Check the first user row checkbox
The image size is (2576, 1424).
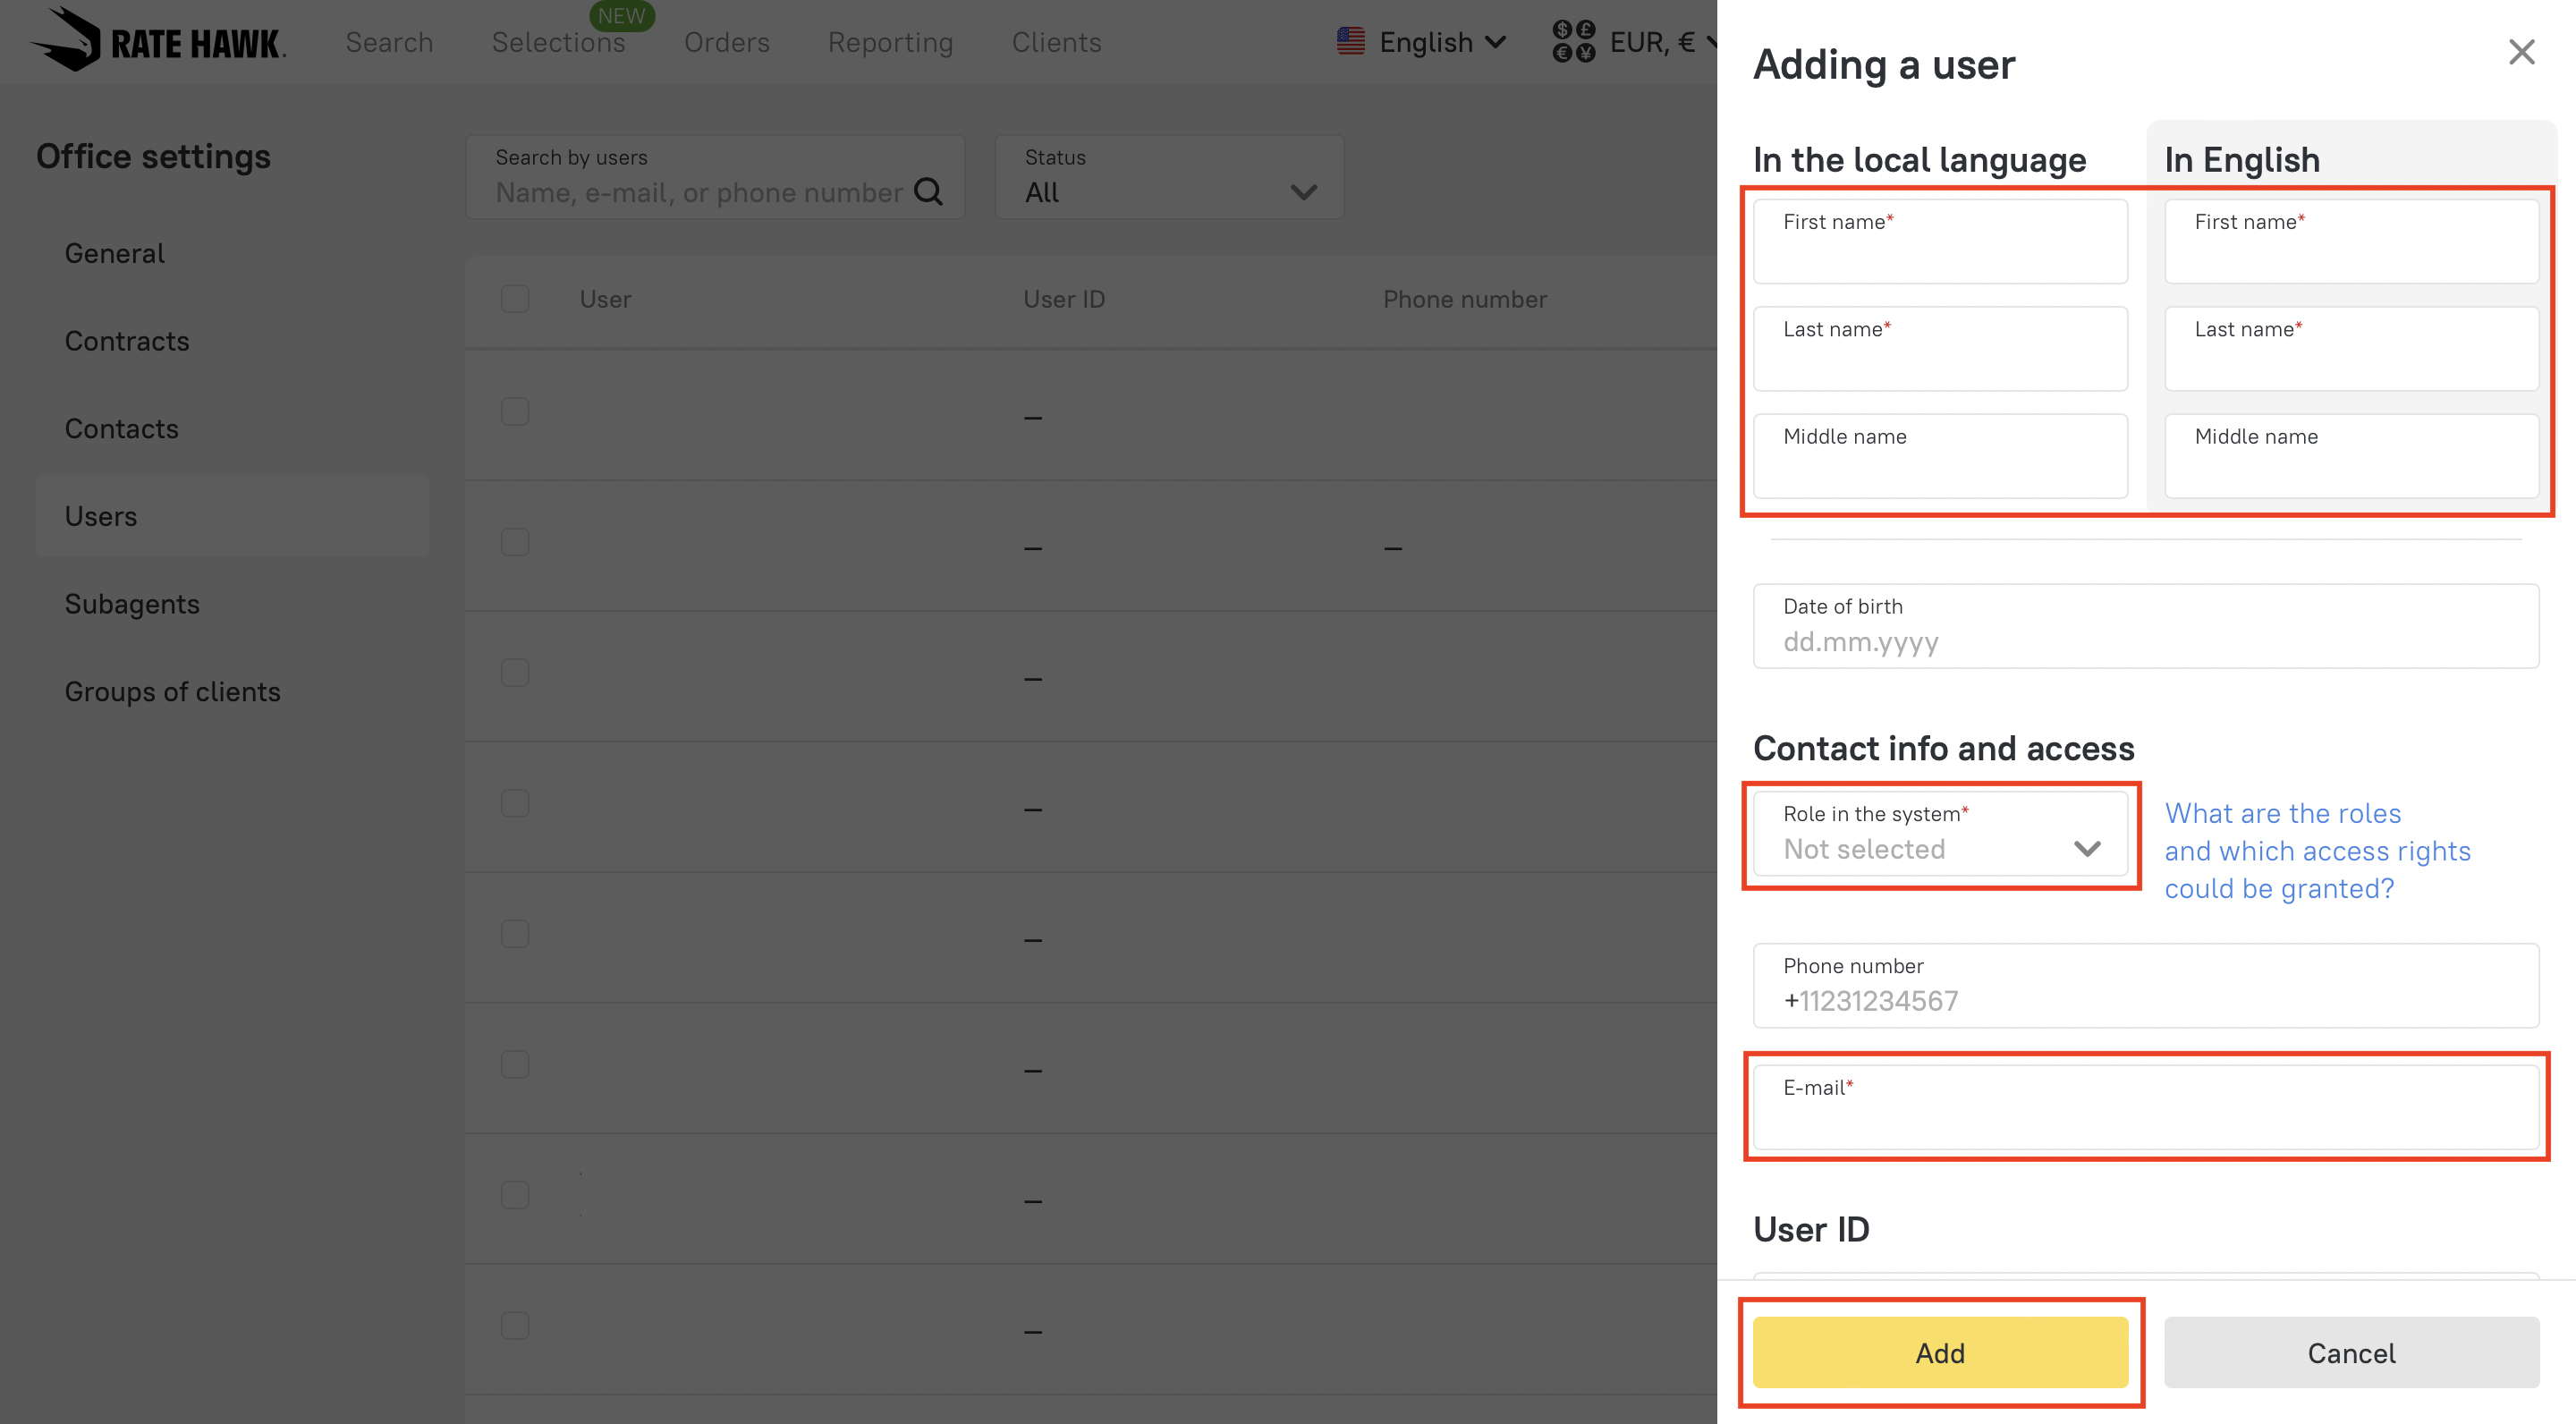(515, 412)
